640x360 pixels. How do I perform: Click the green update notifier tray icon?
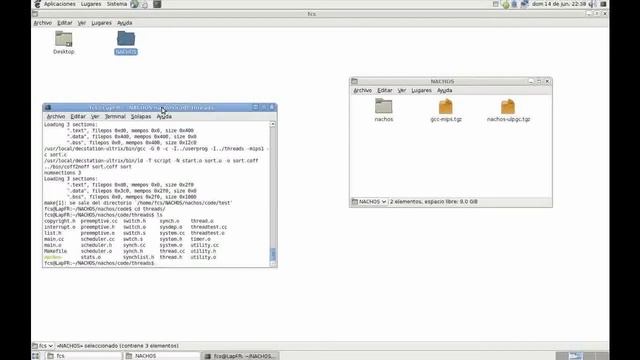coord(505,4)
